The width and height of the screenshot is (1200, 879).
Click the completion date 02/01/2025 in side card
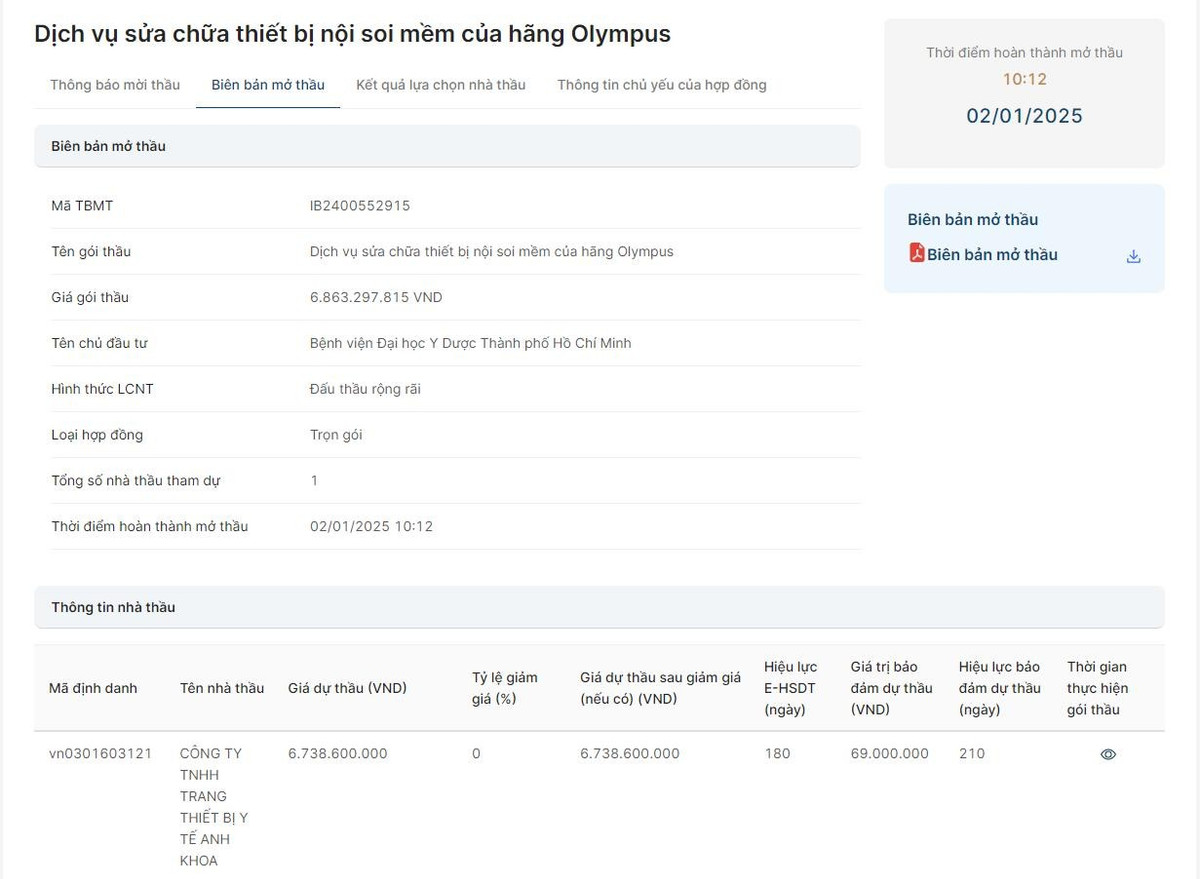[x=1023, y=116]
